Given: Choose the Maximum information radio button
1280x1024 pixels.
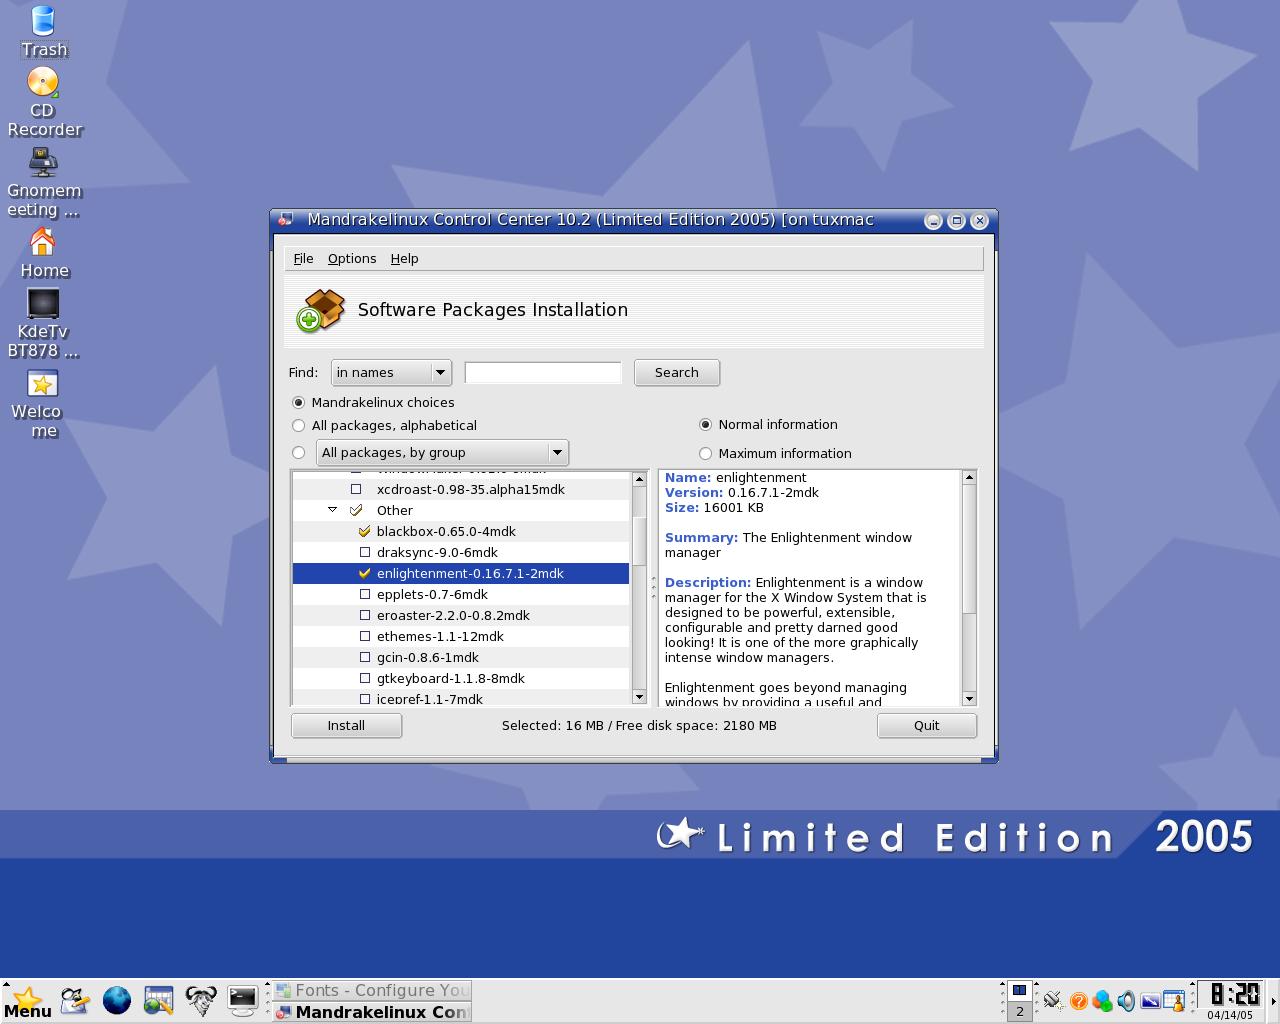Looking at the screenshot, I should point(705,453).
